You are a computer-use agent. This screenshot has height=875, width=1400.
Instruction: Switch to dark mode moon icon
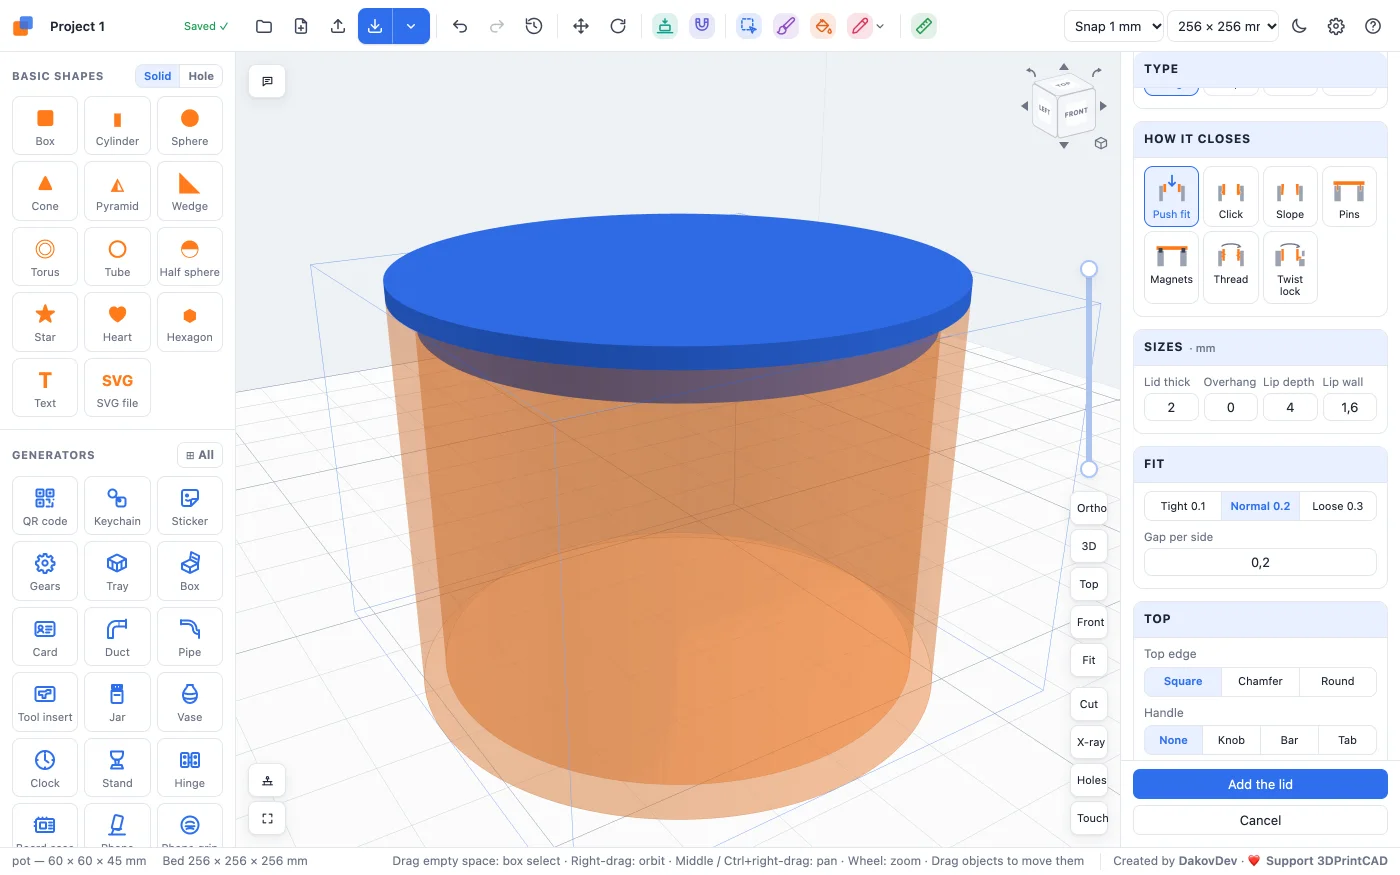point(1299,26)
